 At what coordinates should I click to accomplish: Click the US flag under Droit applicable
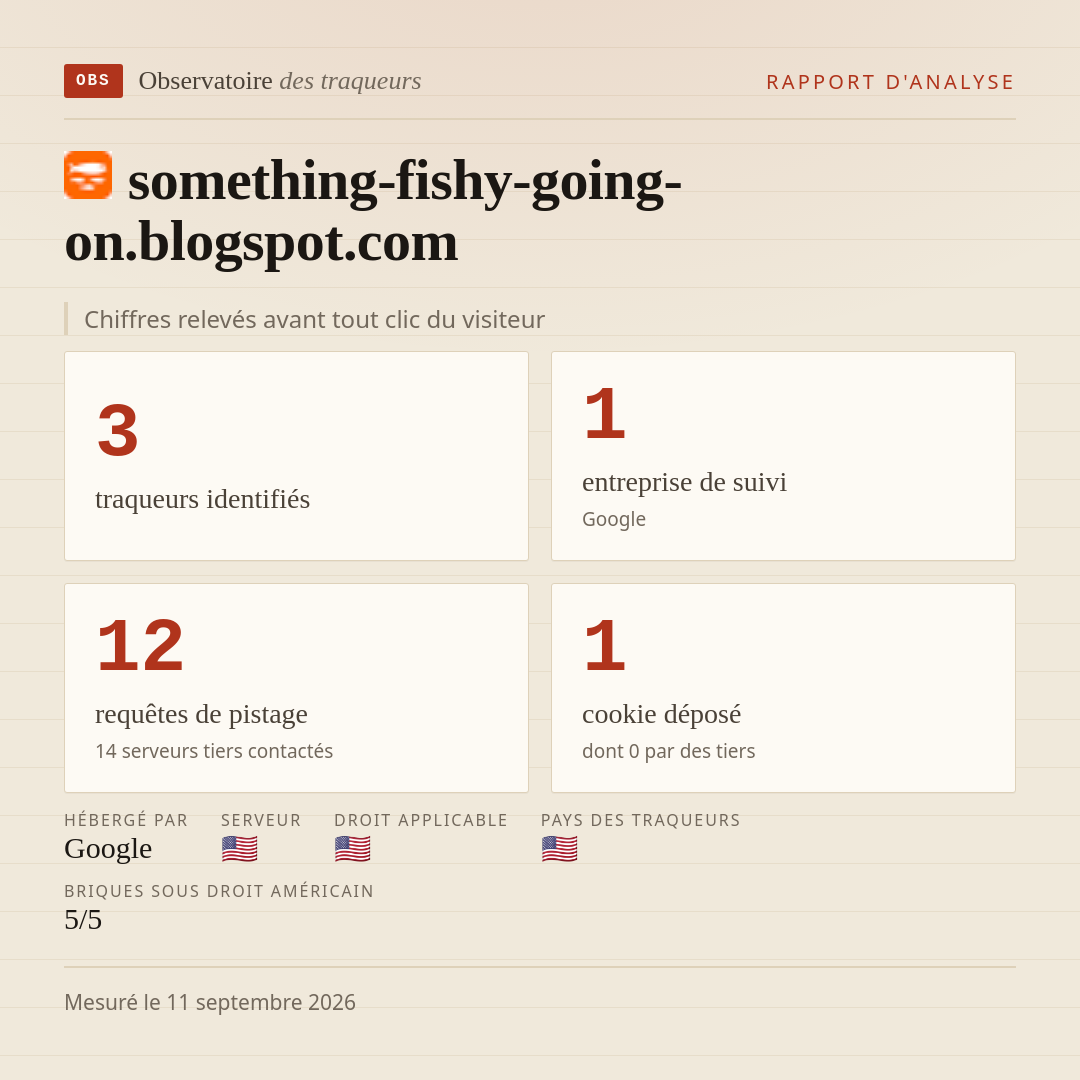point(353,849)
